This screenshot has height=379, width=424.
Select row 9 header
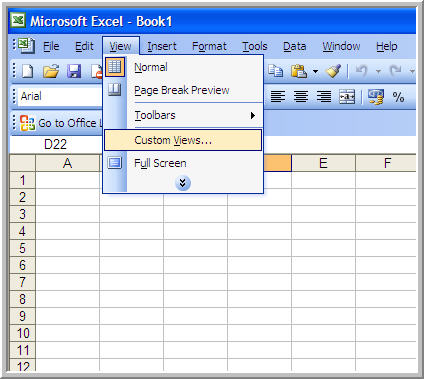coord(22,316)
